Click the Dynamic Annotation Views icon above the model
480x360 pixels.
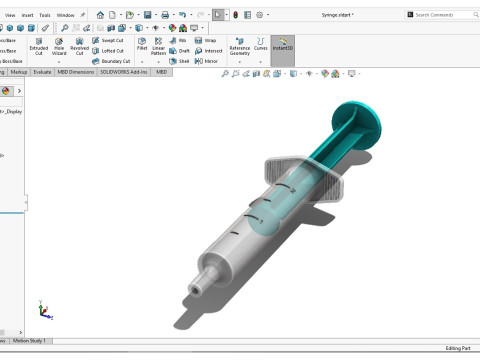[266, 74]
